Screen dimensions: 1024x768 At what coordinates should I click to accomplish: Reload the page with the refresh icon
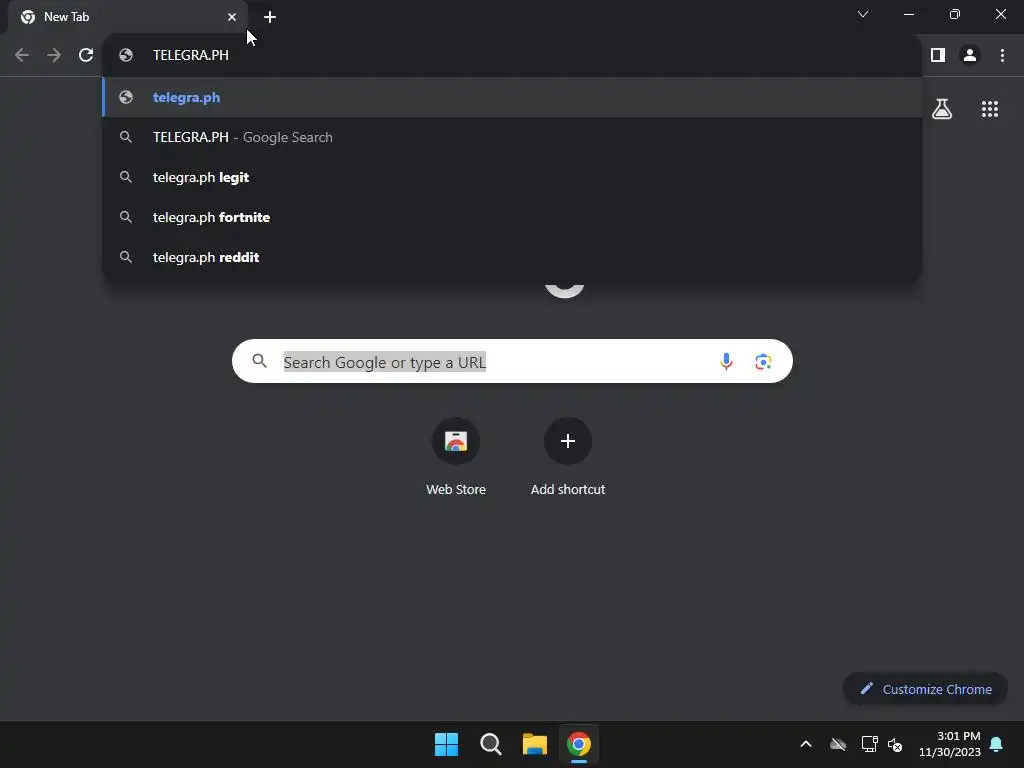86,55
